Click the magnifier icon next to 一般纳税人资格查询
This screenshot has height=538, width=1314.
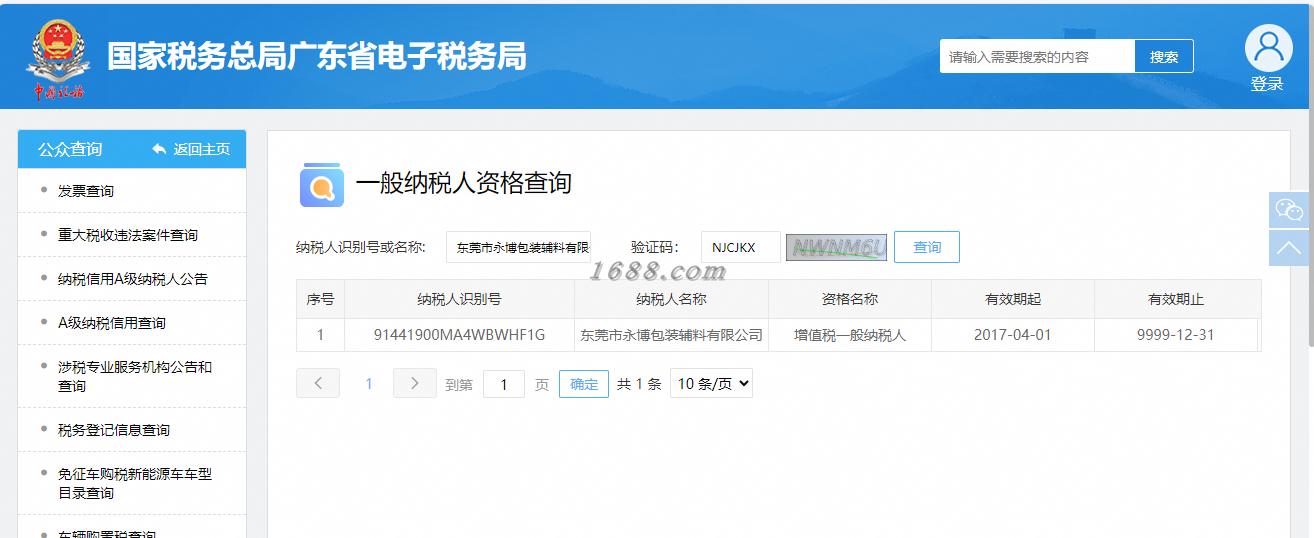(x=322, y=185)
